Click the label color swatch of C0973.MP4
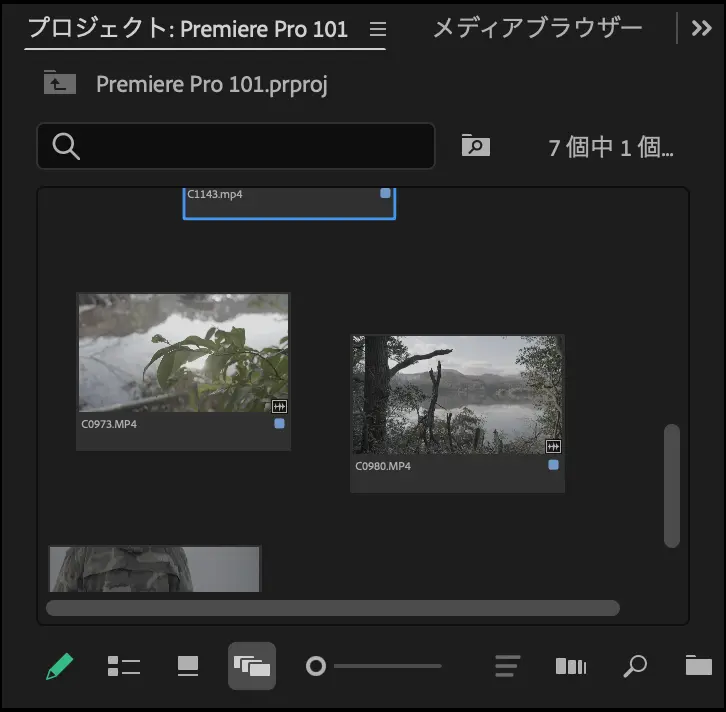 pyautogui.click(x=279, y=424)
